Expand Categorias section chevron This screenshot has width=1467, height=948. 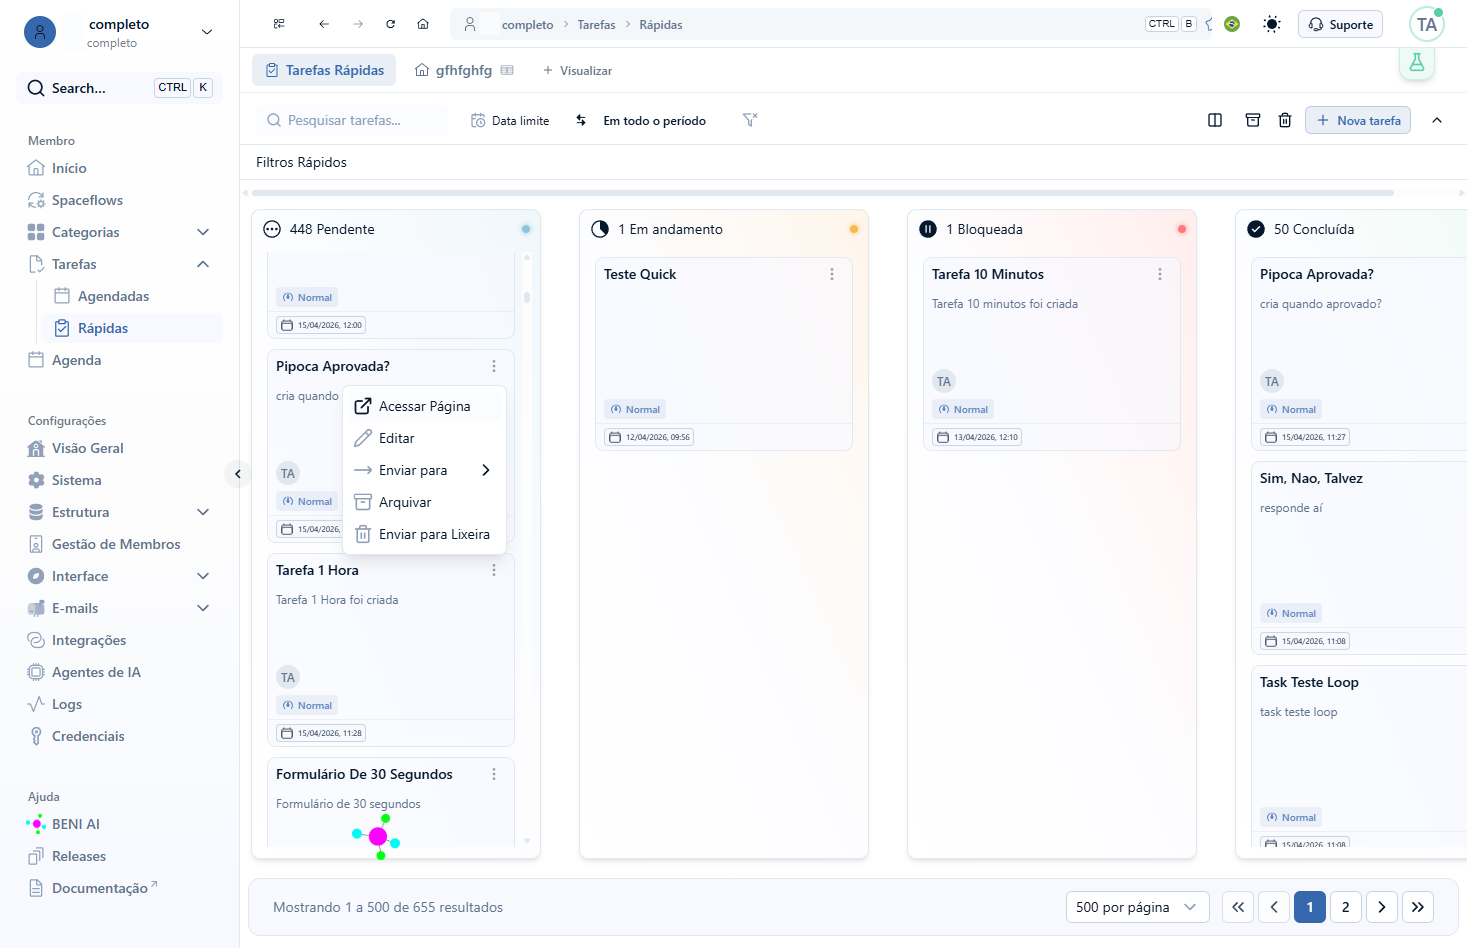[x=203, y=232]
